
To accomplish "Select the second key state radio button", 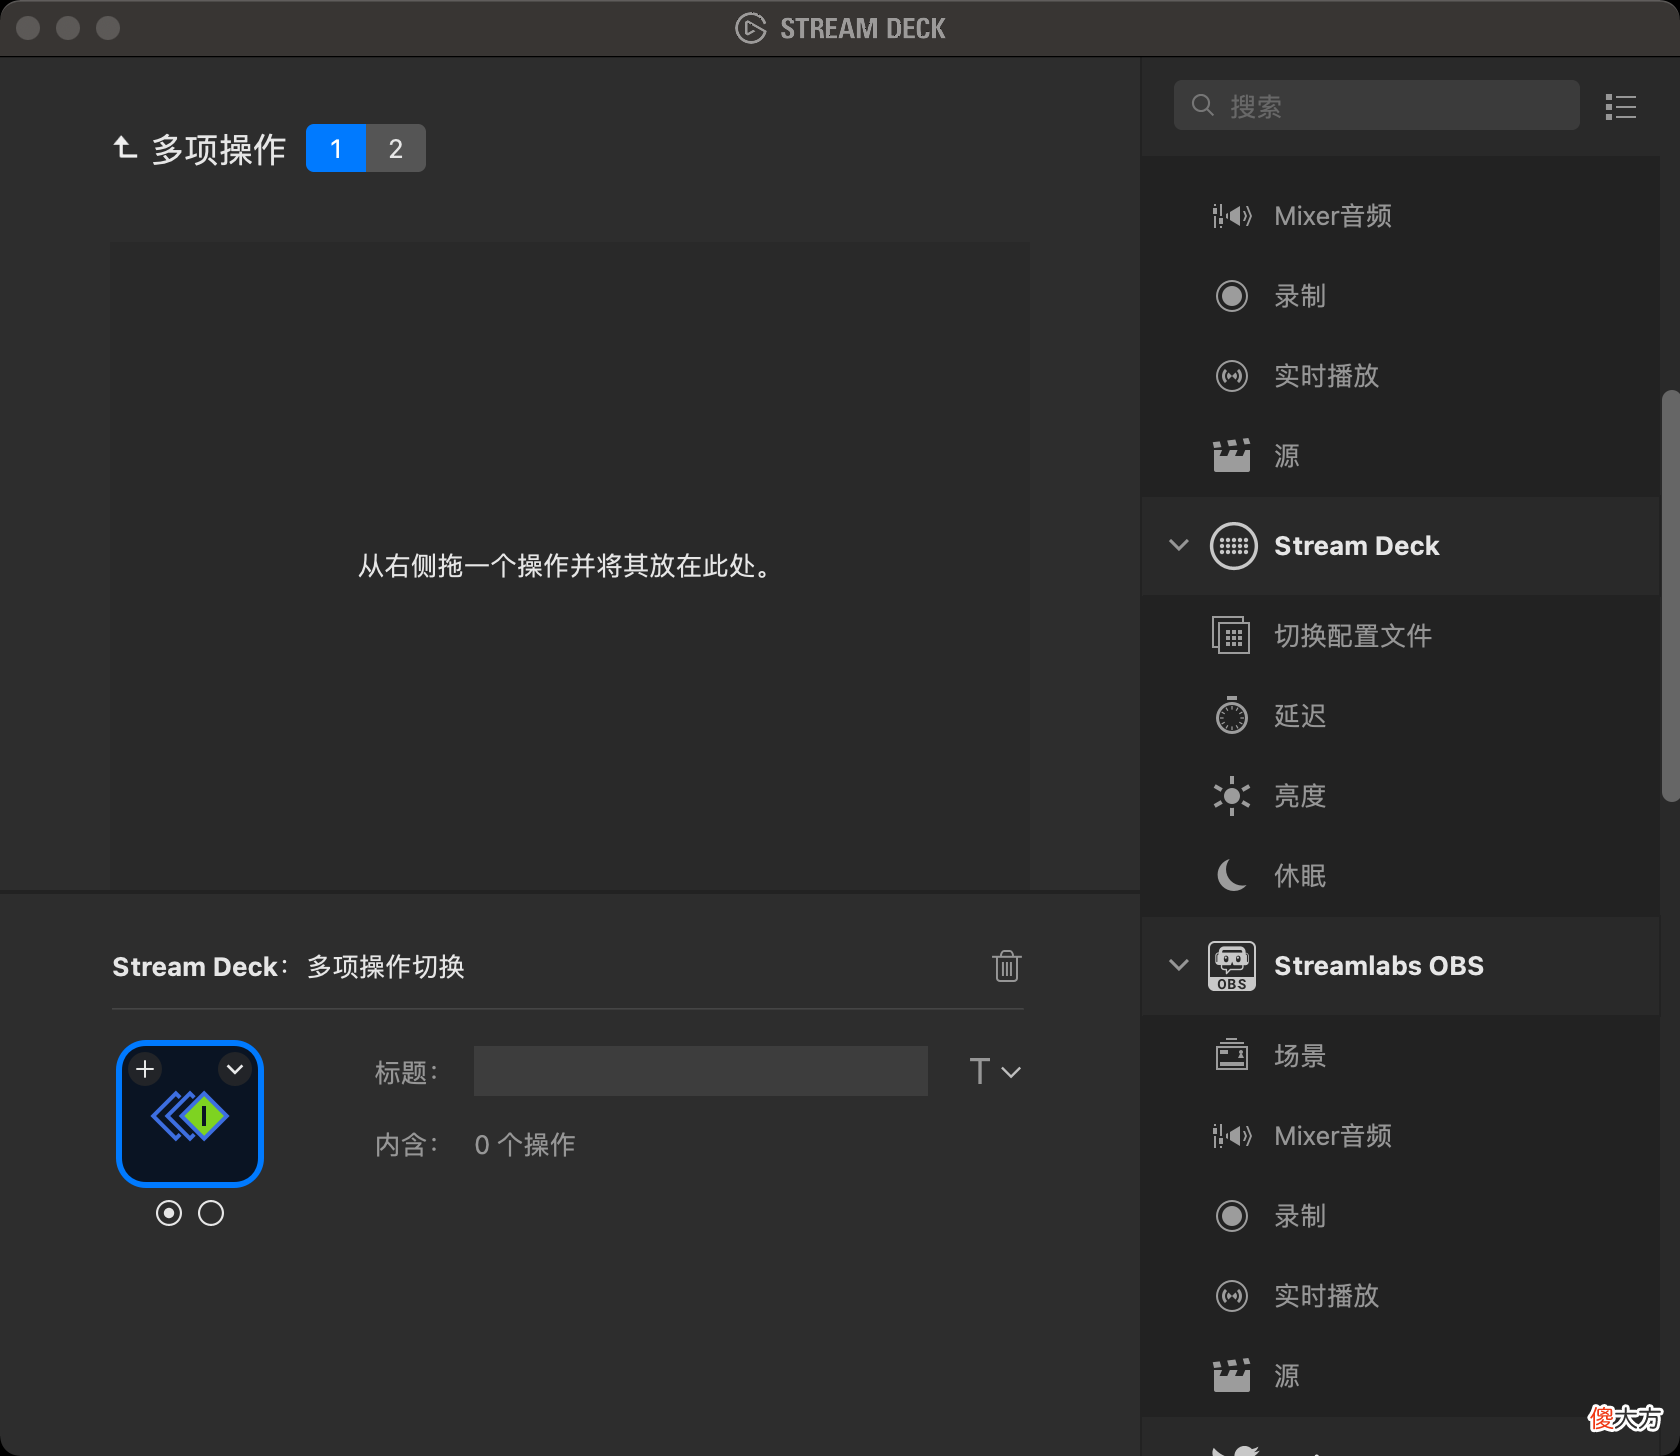I will (211, 1213).
